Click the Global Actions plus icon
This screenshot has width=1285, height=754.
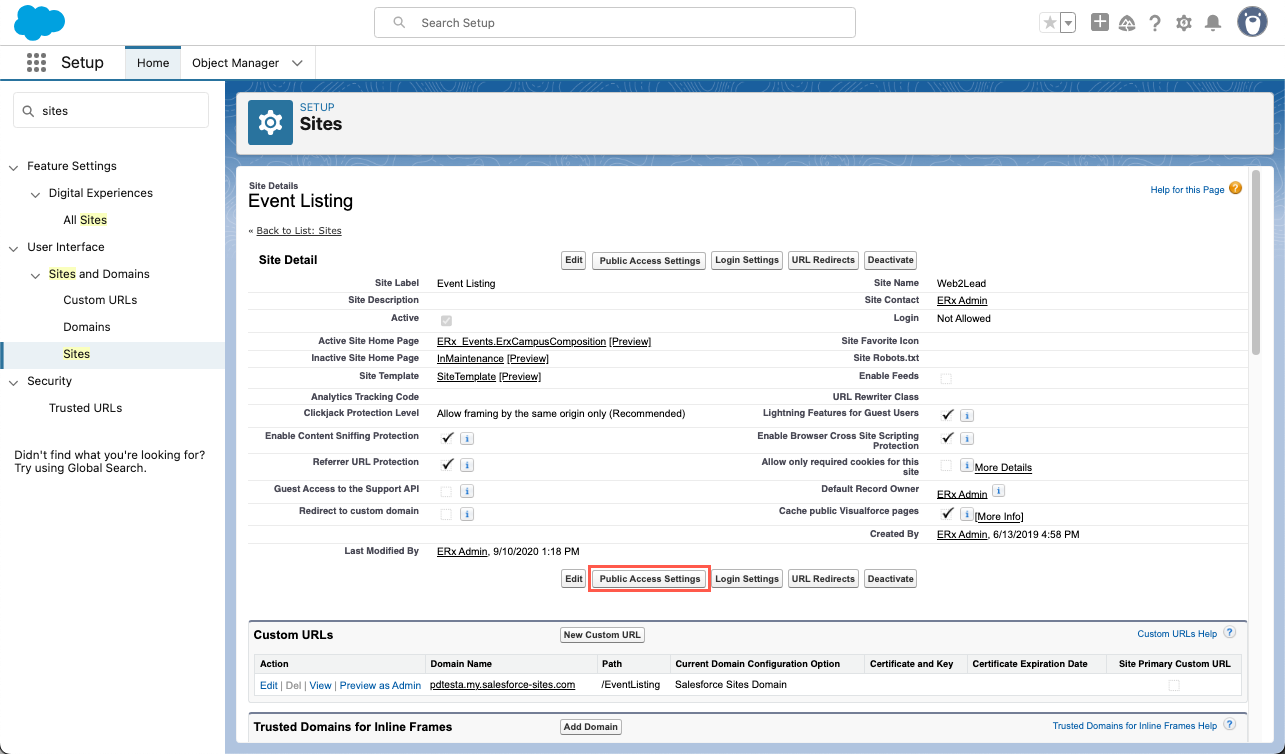1099,22
